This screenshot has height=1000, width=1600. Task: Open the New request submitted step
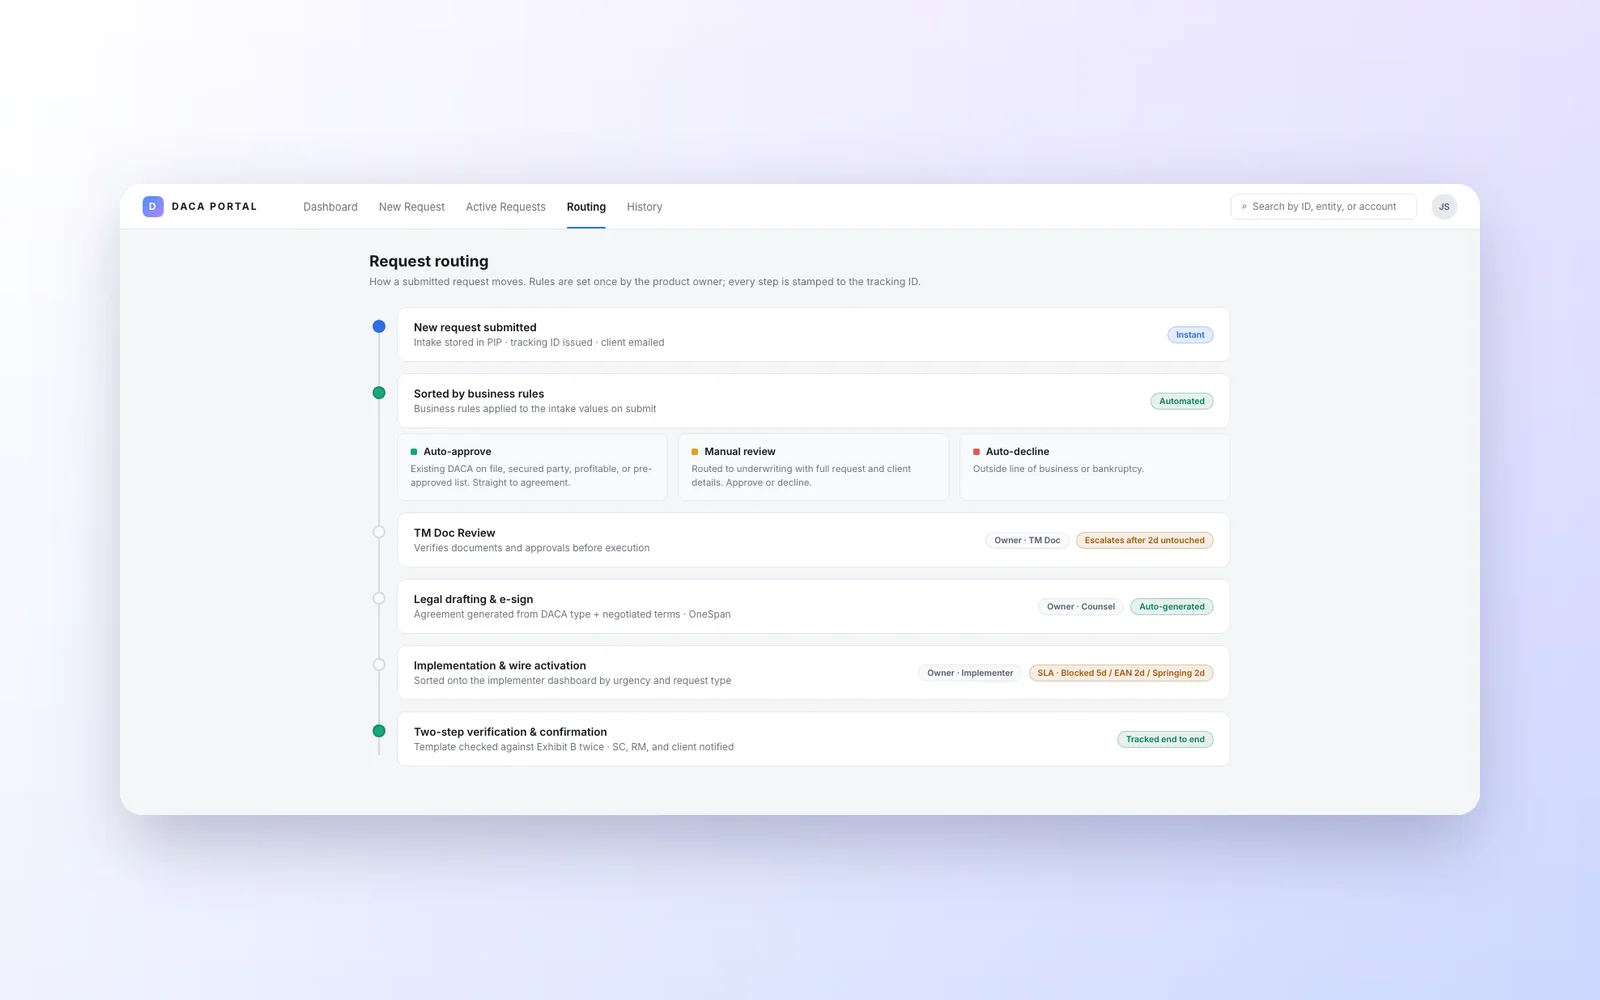814,334
